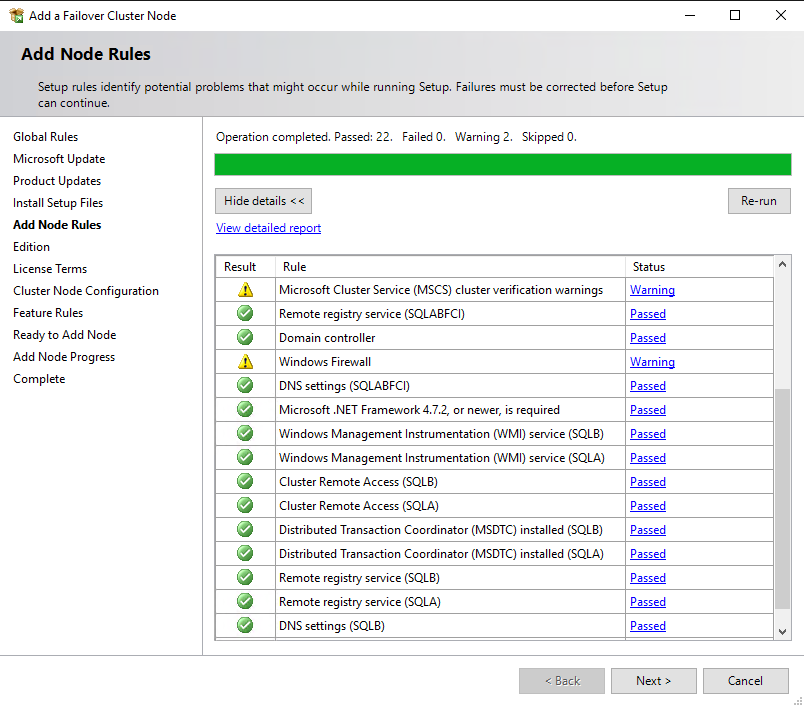This screenshot has width=804, height=706.
Task: Click the setup box icon in the title bar
Action: pos(16,15)
